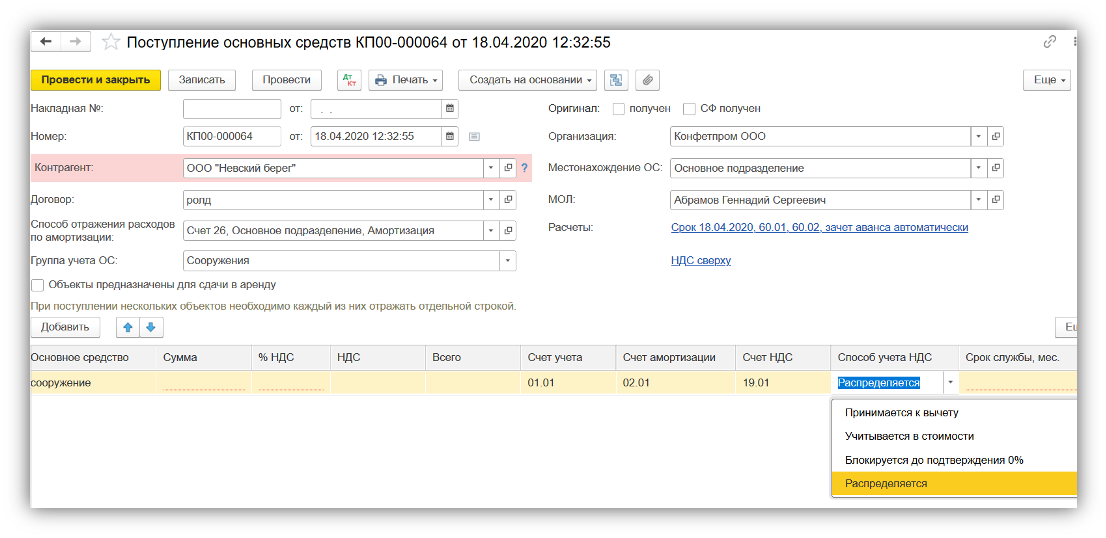
Task: Open attached files paperclip icon
Action: coord(647,80)
